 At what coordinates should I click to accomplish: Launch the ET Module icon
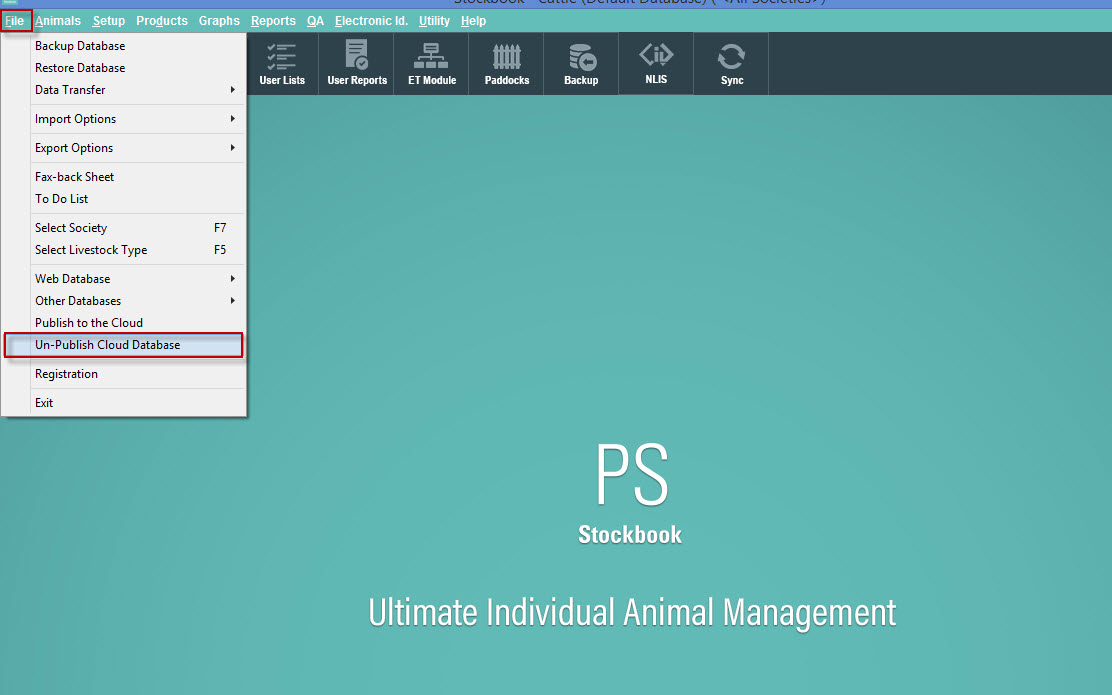(432, 64)
